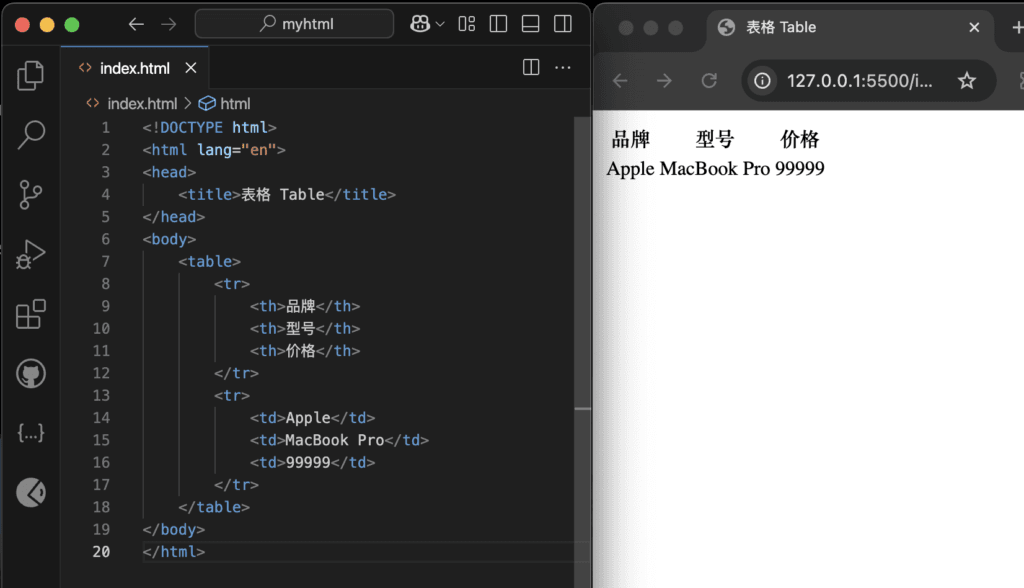Click the <table> tag on line 7
Image resolution: width=1024 pixels, height=588 pixels.
(x=210, y=261)
